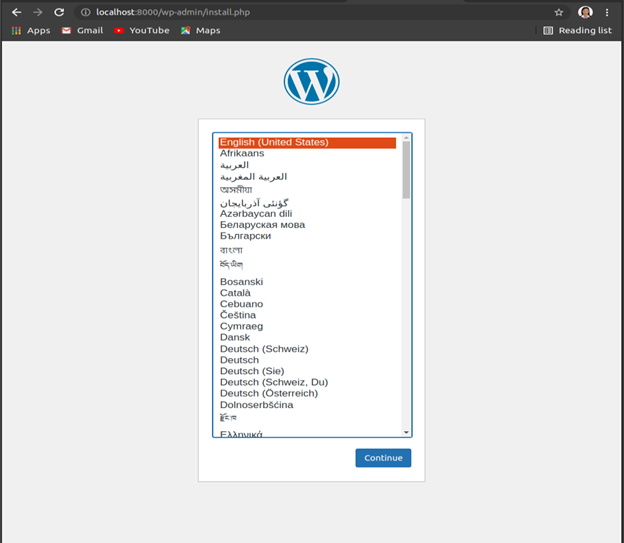Viewport: 624px width, 543px height.
Task: Select Deutsch (Sie) option
Action: (307, 371)
